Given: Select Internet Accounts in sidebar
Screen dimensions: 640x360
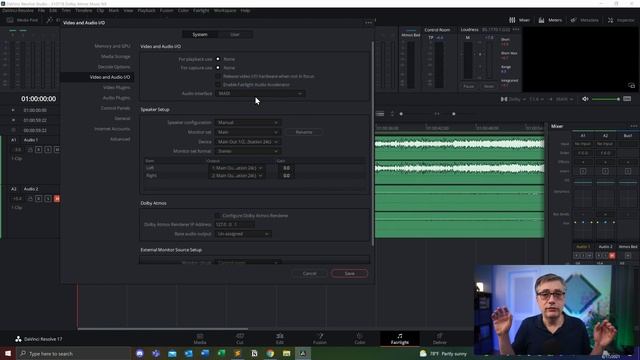Looking at the screenshot, I should click(x=112, y=129).
